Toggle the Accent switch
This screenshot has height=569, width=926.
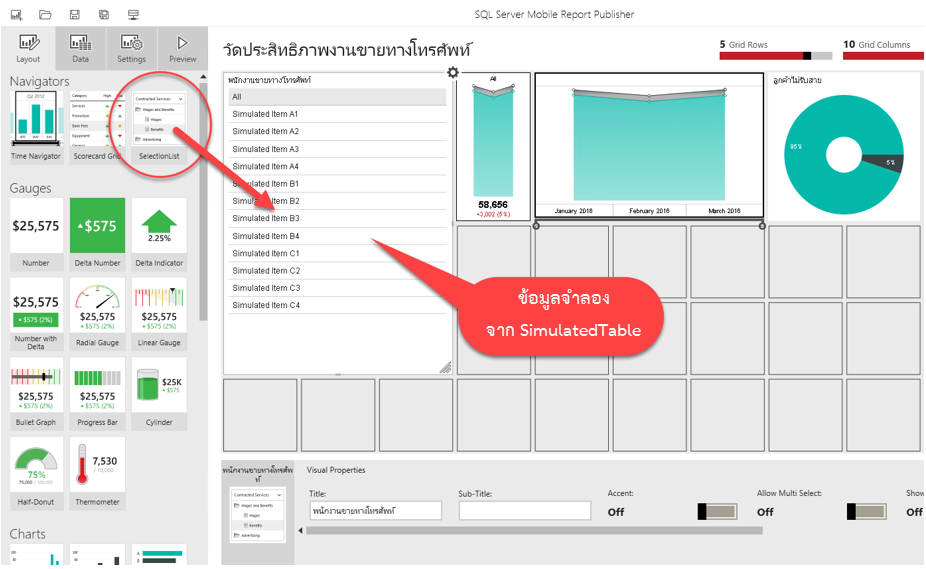tap(716, 511)
